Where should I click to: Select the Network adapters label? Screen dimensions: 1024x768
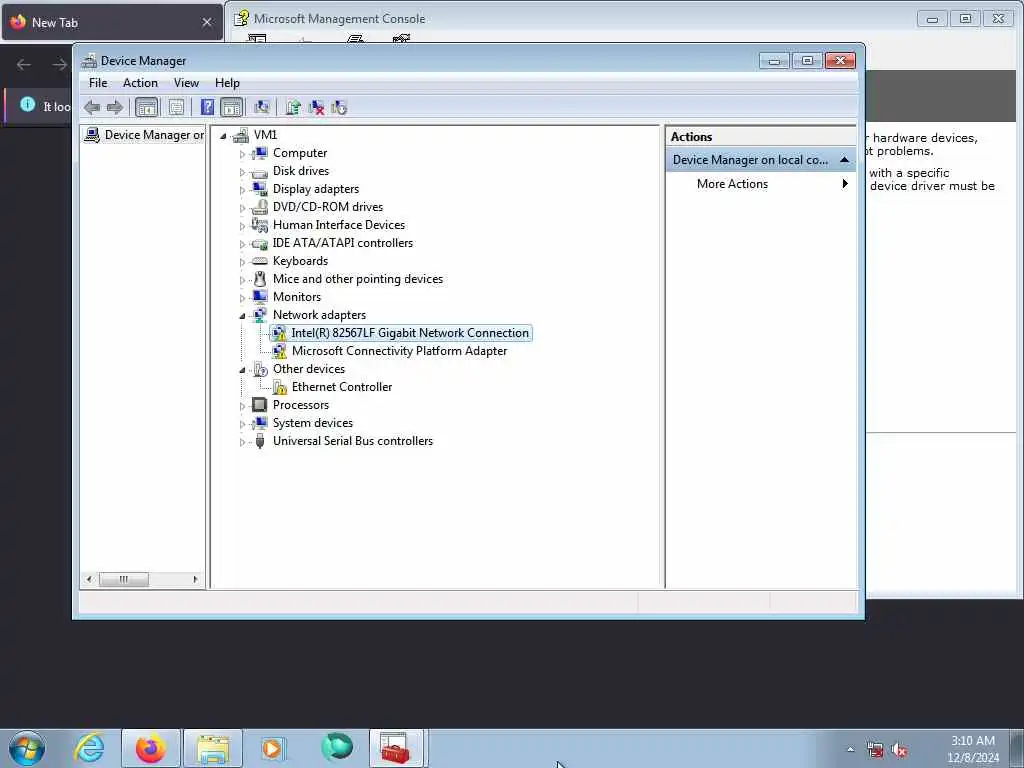tap(319, 315)
